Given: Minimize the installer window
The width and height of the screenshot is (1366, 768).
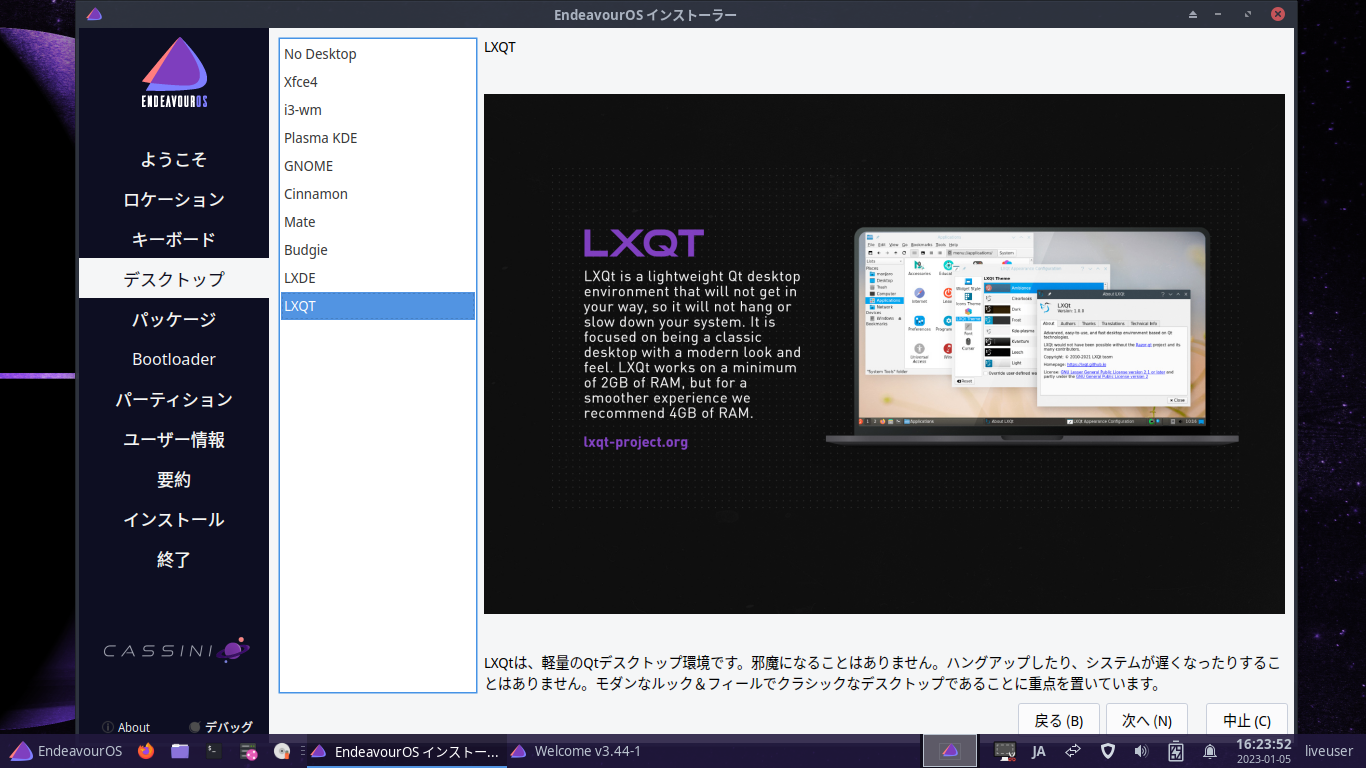Looking at the screenshot, I should (1220, 15).
